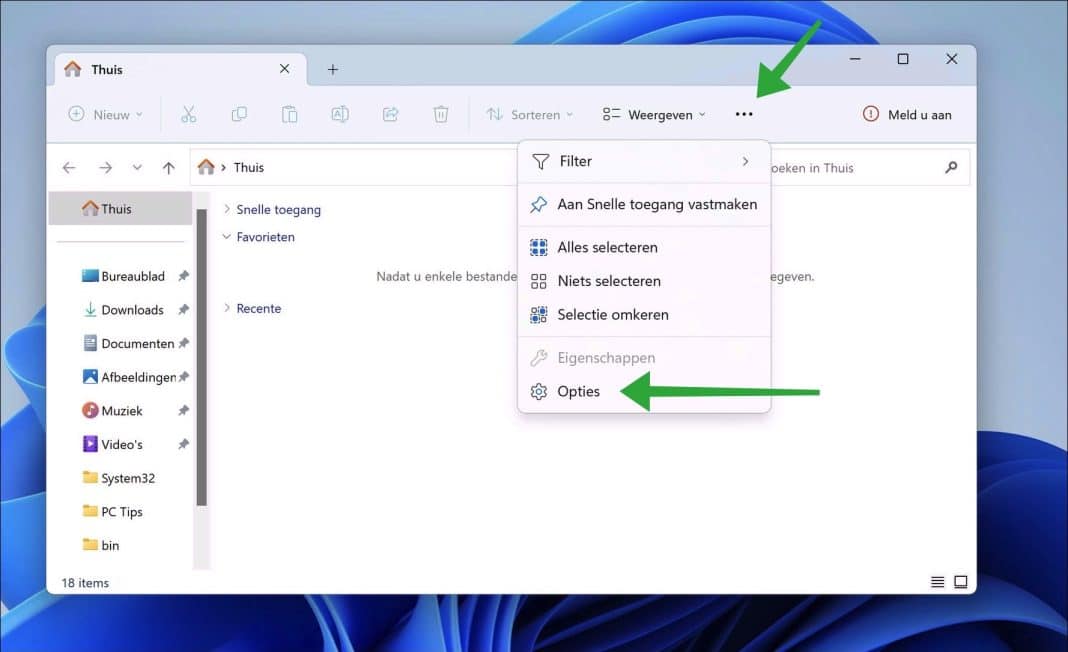Click the navigation pane scrollbar

[202, 358]
